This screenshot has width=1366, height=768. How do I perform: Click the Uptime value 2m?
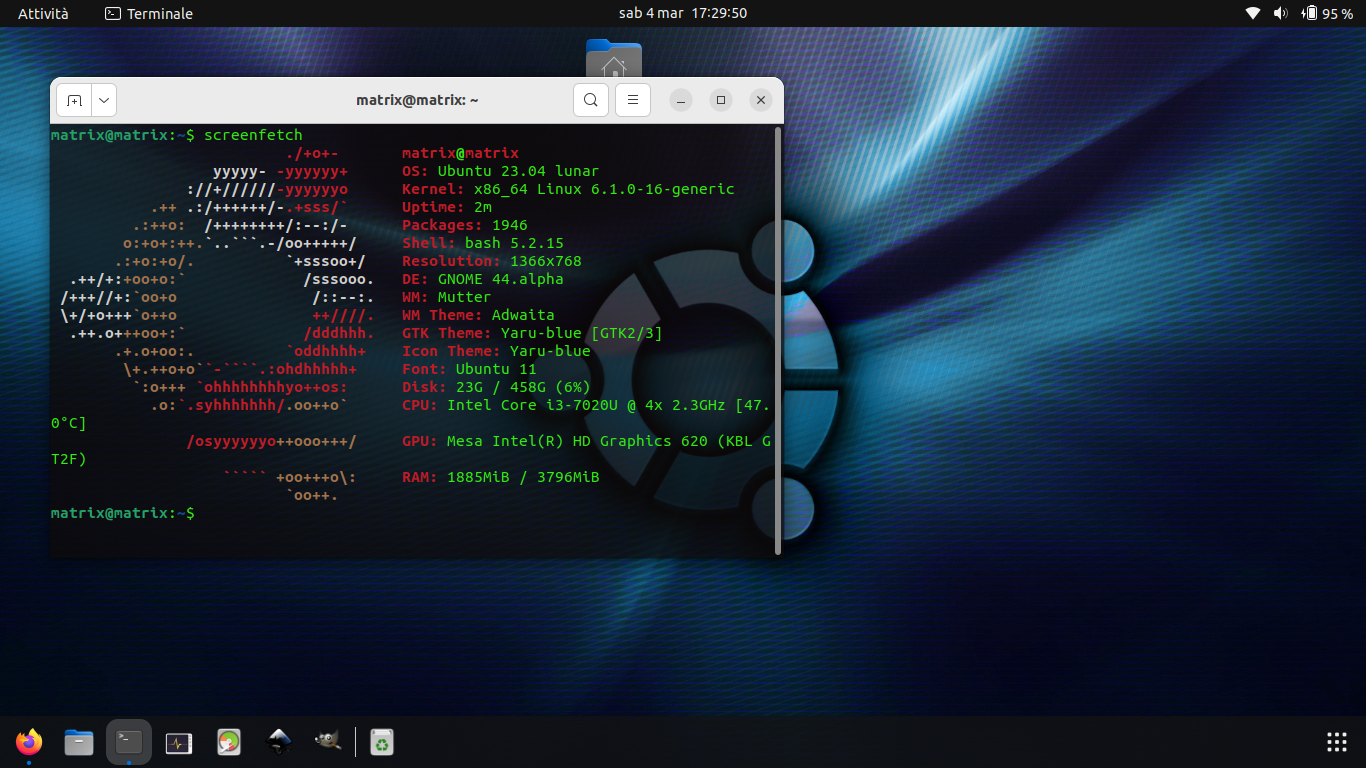(482, 207)
